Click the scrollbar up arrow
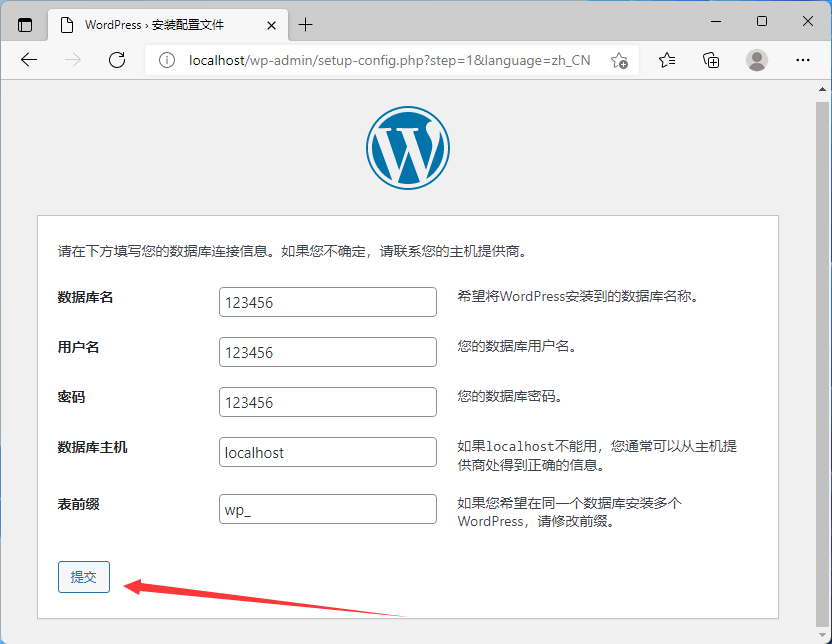 pyautogui.click(x=822, y=89)
